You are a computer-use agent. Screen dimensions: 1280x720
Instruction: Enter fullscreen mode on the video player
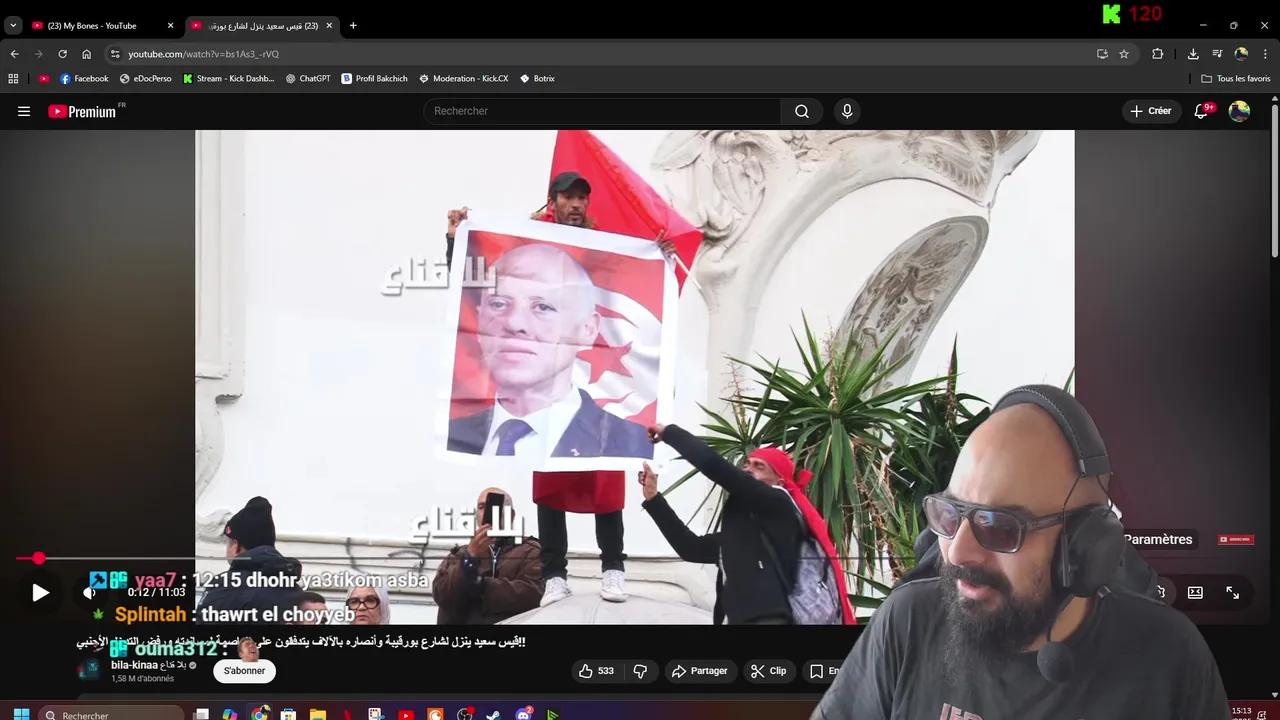point(1232,592)
